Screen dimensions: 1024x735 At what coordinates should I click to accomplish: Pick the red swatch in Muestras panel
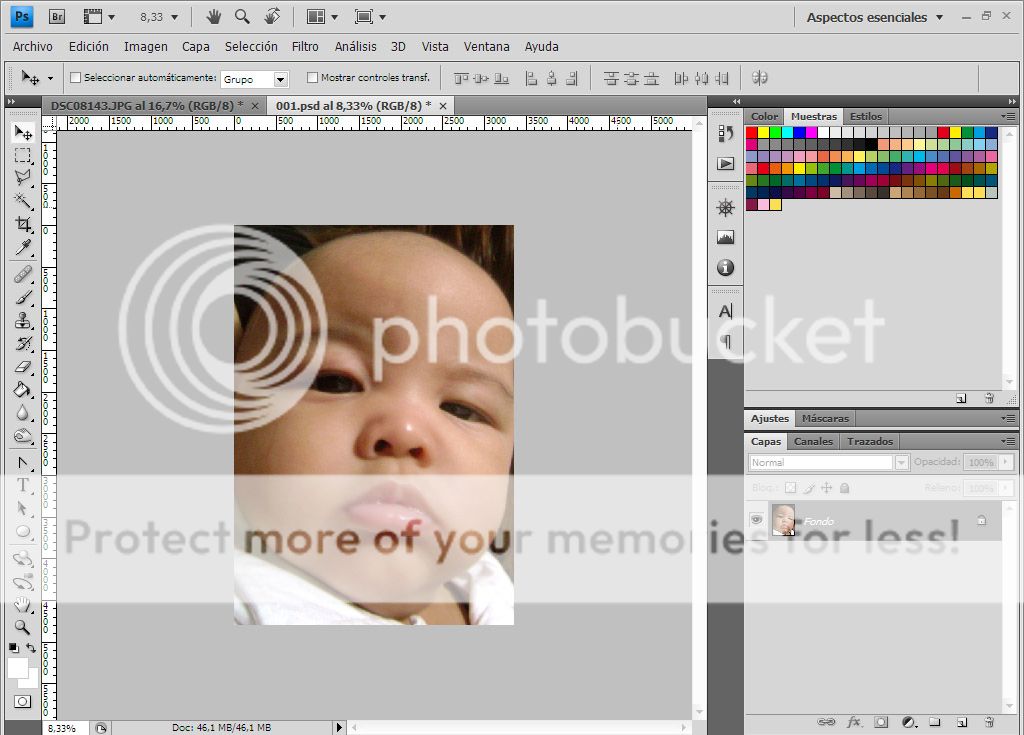(752, 133)
